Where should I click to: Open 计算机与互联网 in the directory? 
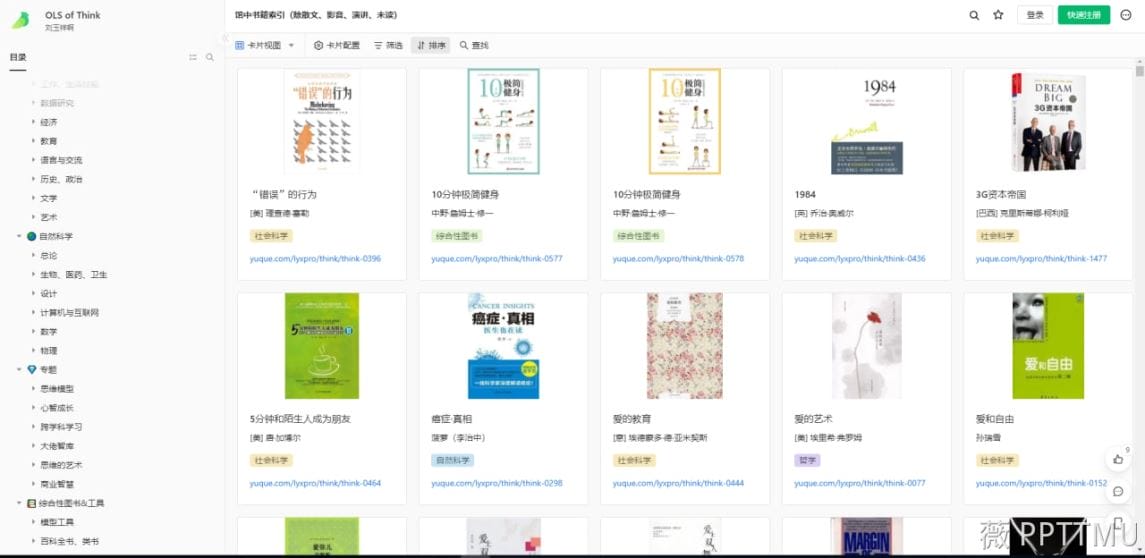pos(69,313)
